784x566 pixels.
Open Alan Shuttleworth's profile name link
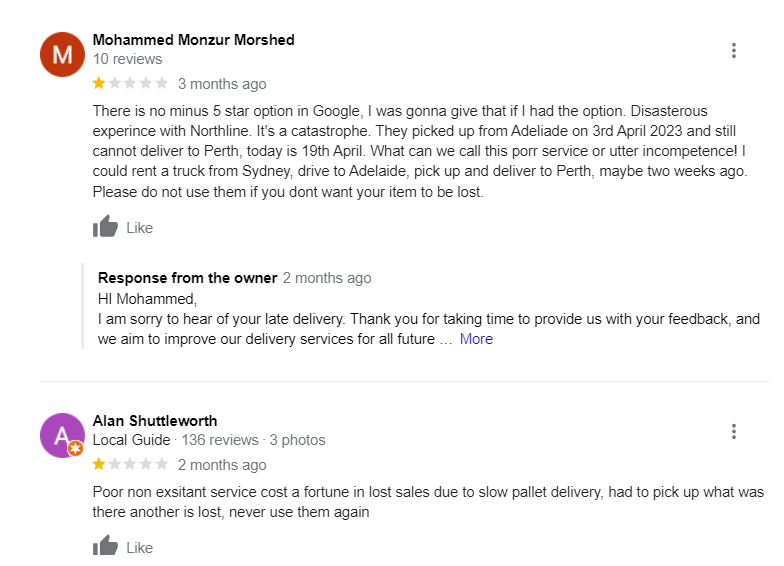[x=155, y=421]
